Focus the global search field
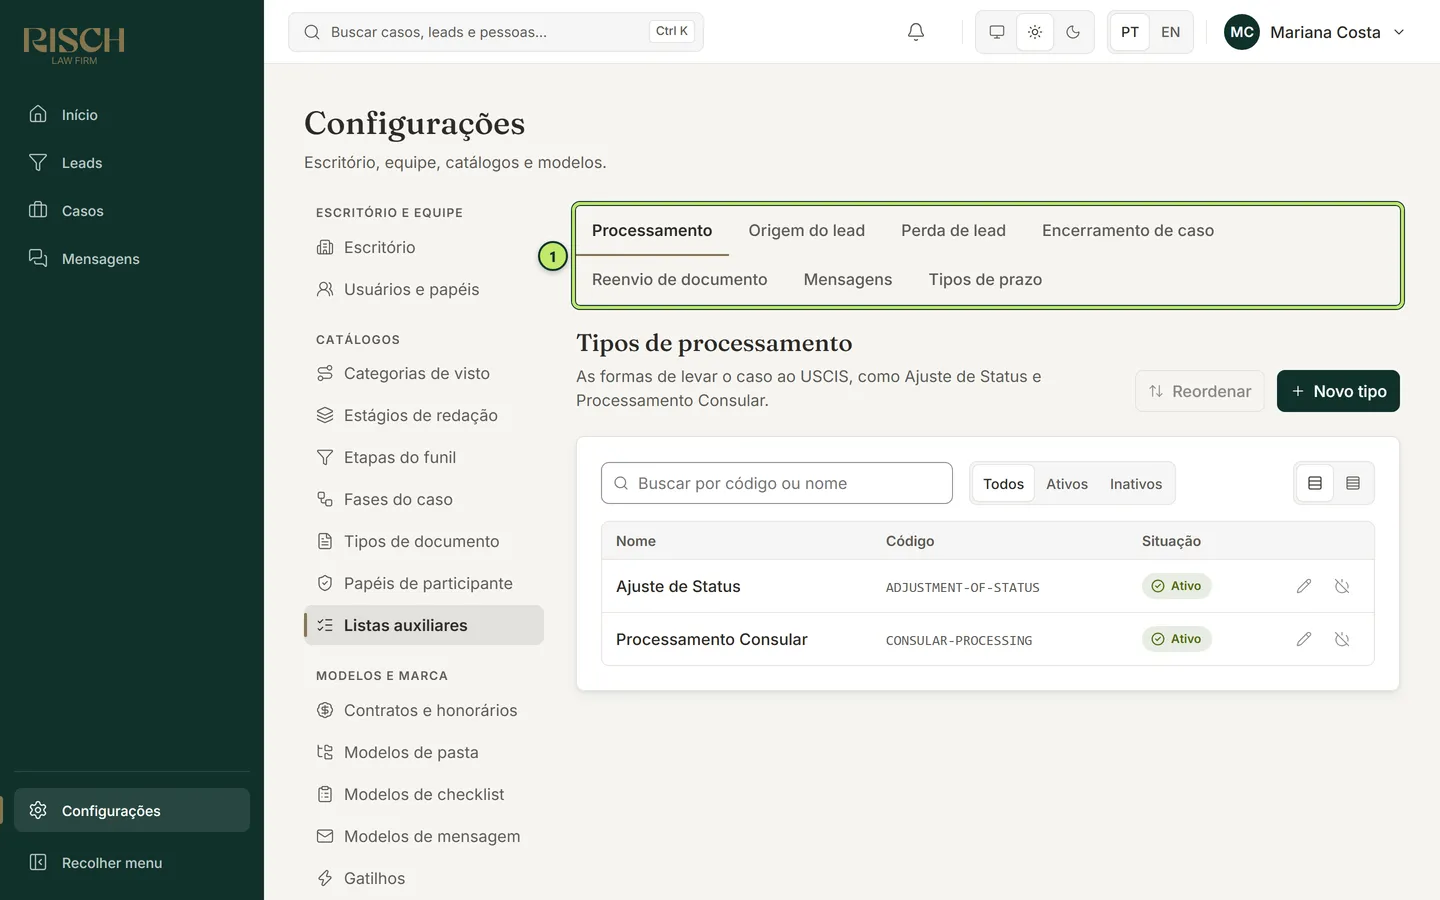1440x900 pixels. coord(496,32)
